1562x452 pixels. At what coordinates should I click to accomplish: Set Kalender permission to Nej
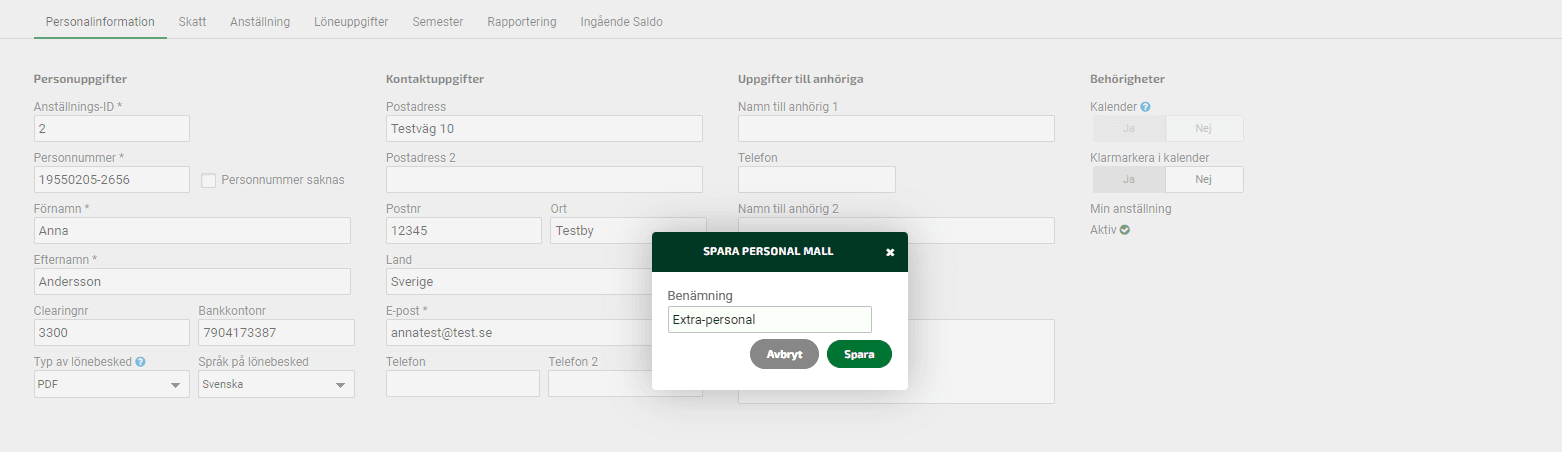click(x=1204, y=128)
